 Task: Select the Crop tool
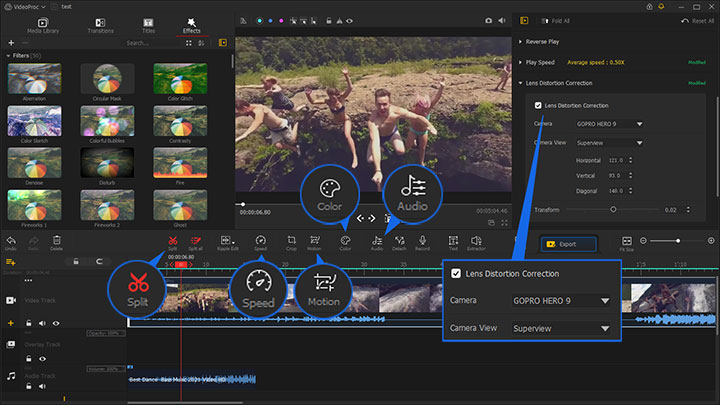click(x=291, y=240)
